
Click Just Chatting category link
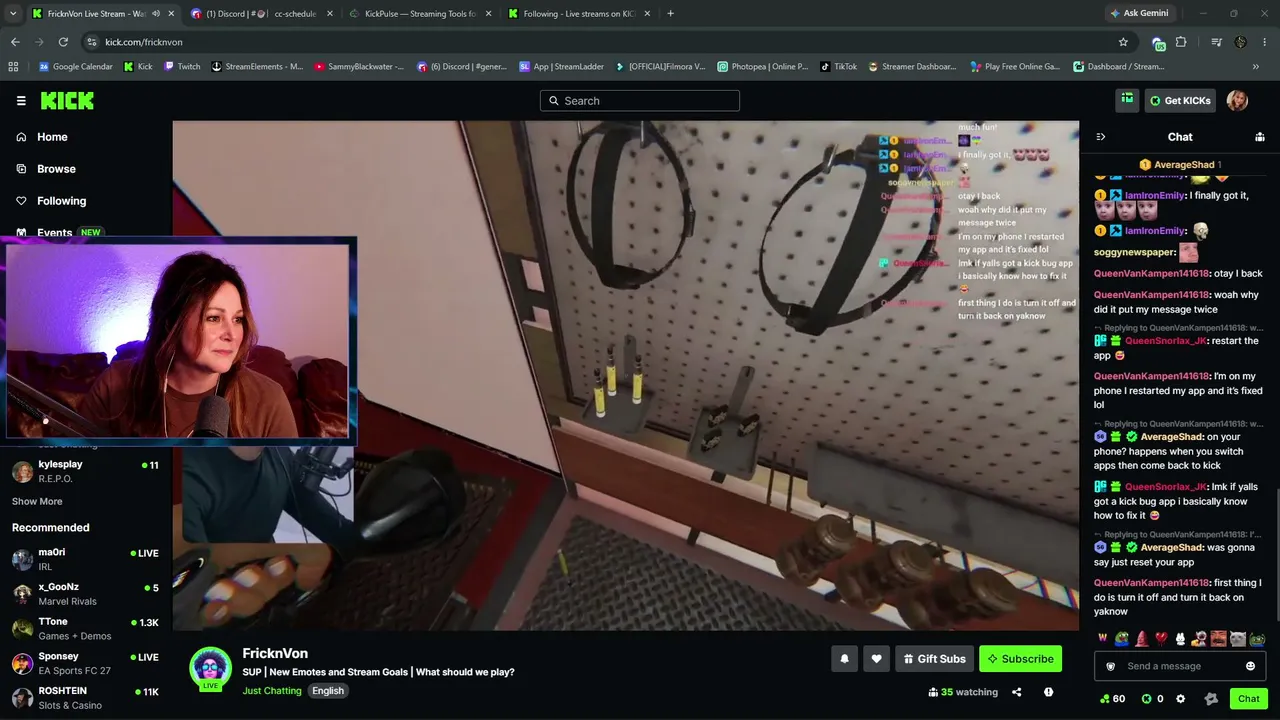coord(272,691)
